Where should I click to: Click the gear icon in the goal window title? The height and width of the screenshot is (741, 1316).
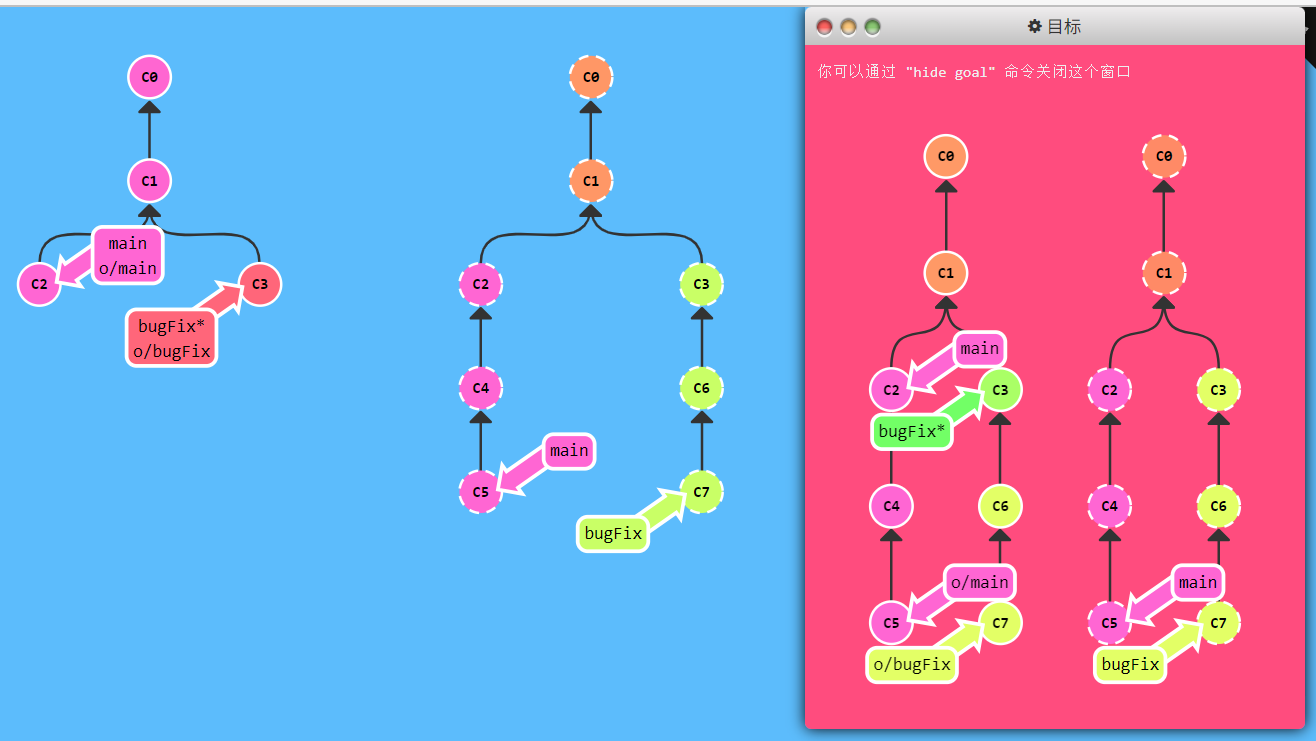pyautogui.click(x=1035, y=27)
